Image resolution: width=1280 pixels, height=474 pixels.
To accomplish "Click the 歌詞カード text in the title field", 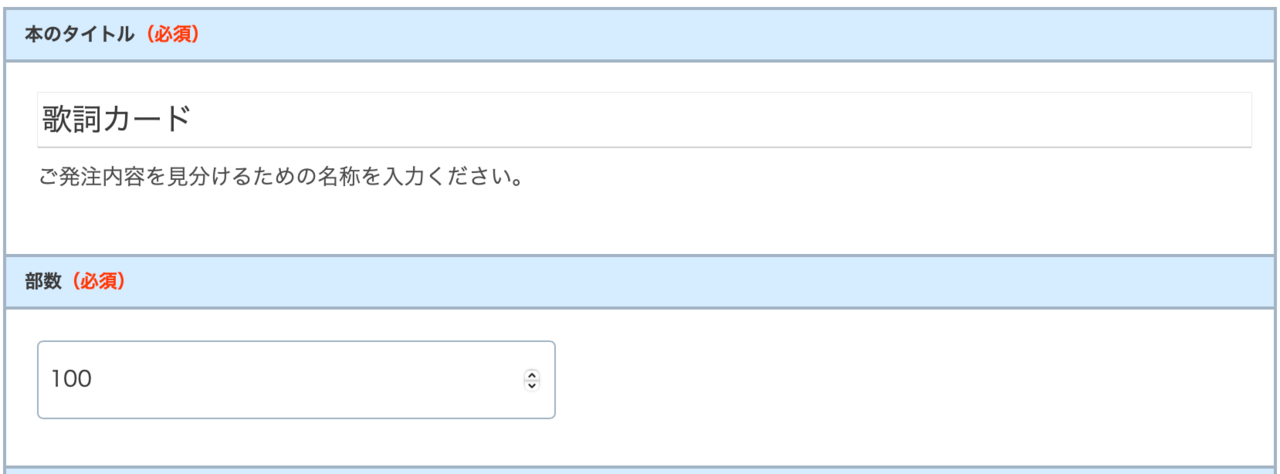I will tap(115, 120).
